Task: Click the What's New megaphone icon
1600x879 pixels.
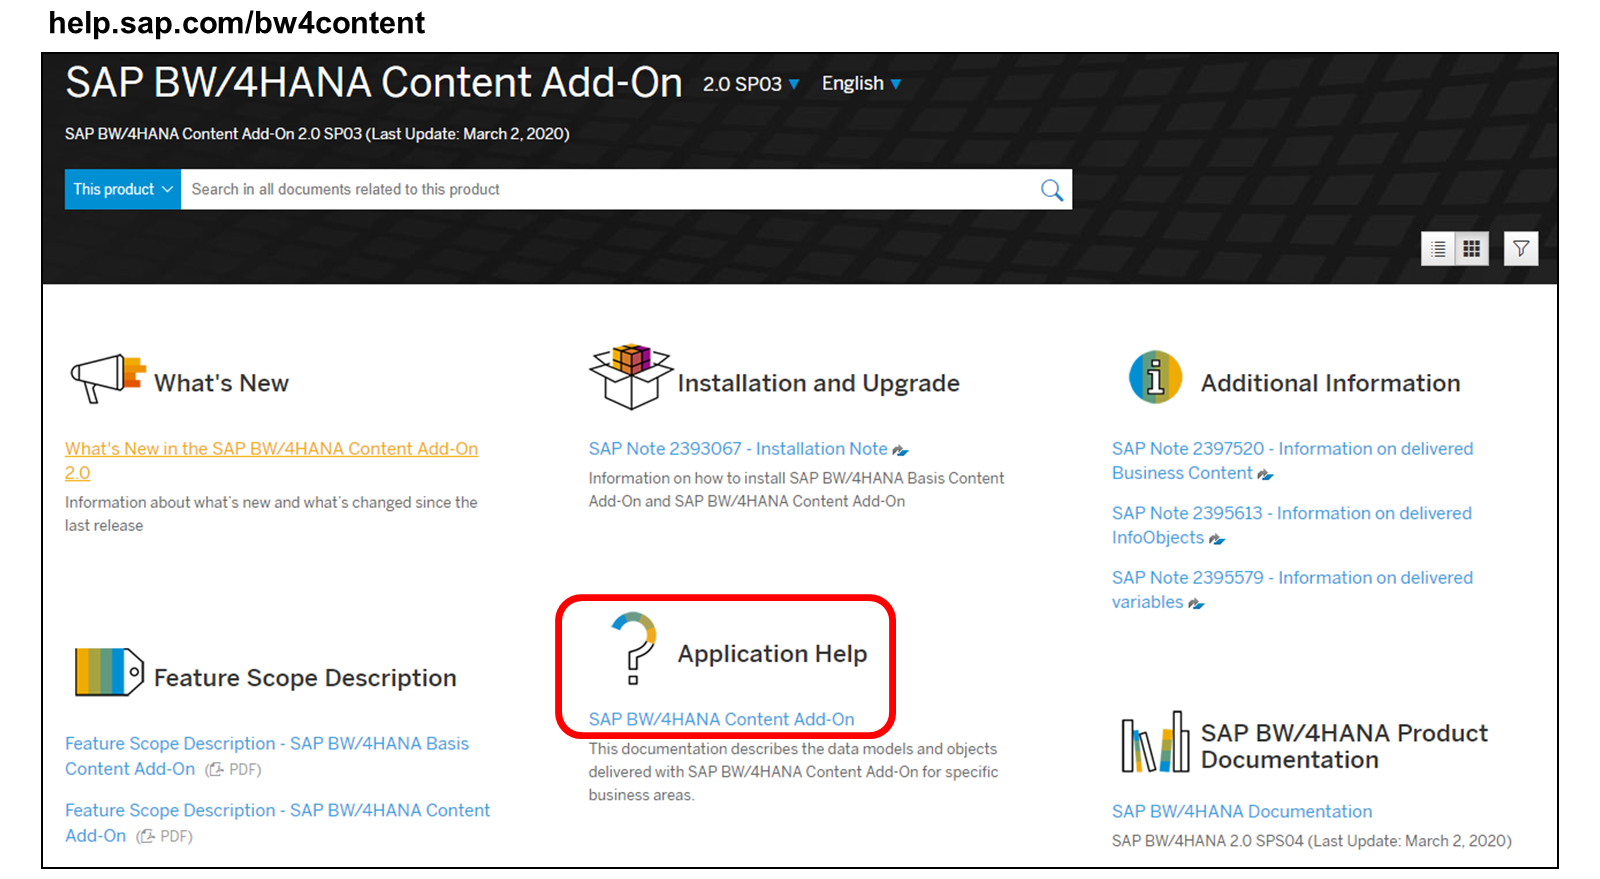Action: pos(108,378)
